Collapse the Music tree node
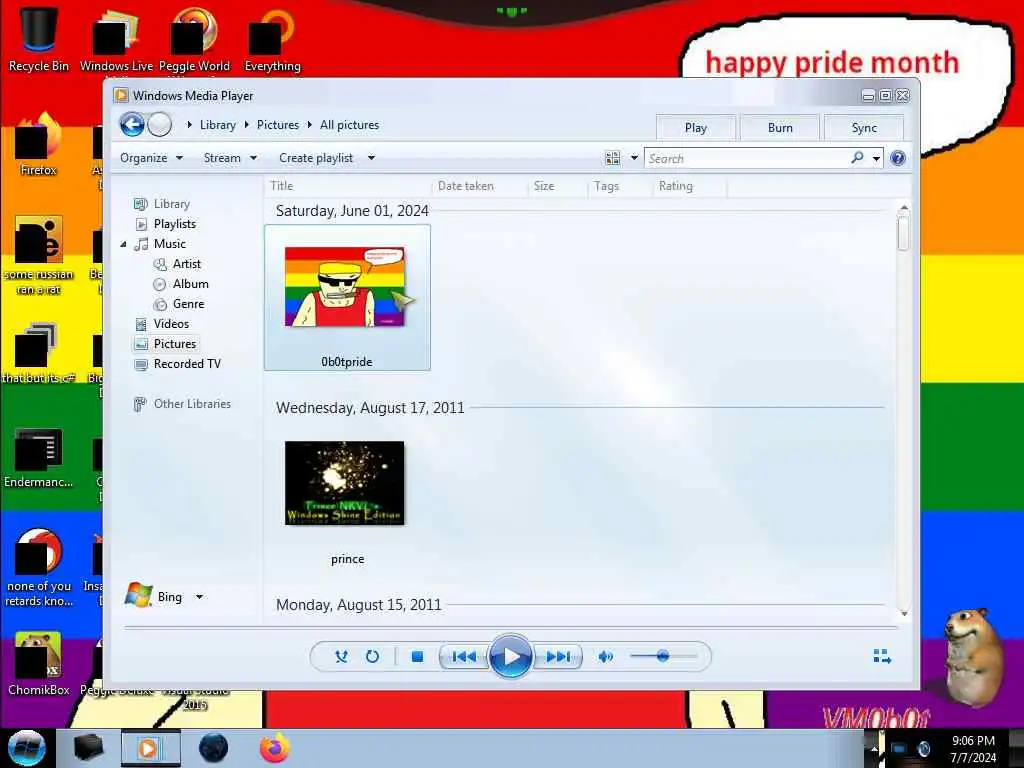 coord(123,244)
